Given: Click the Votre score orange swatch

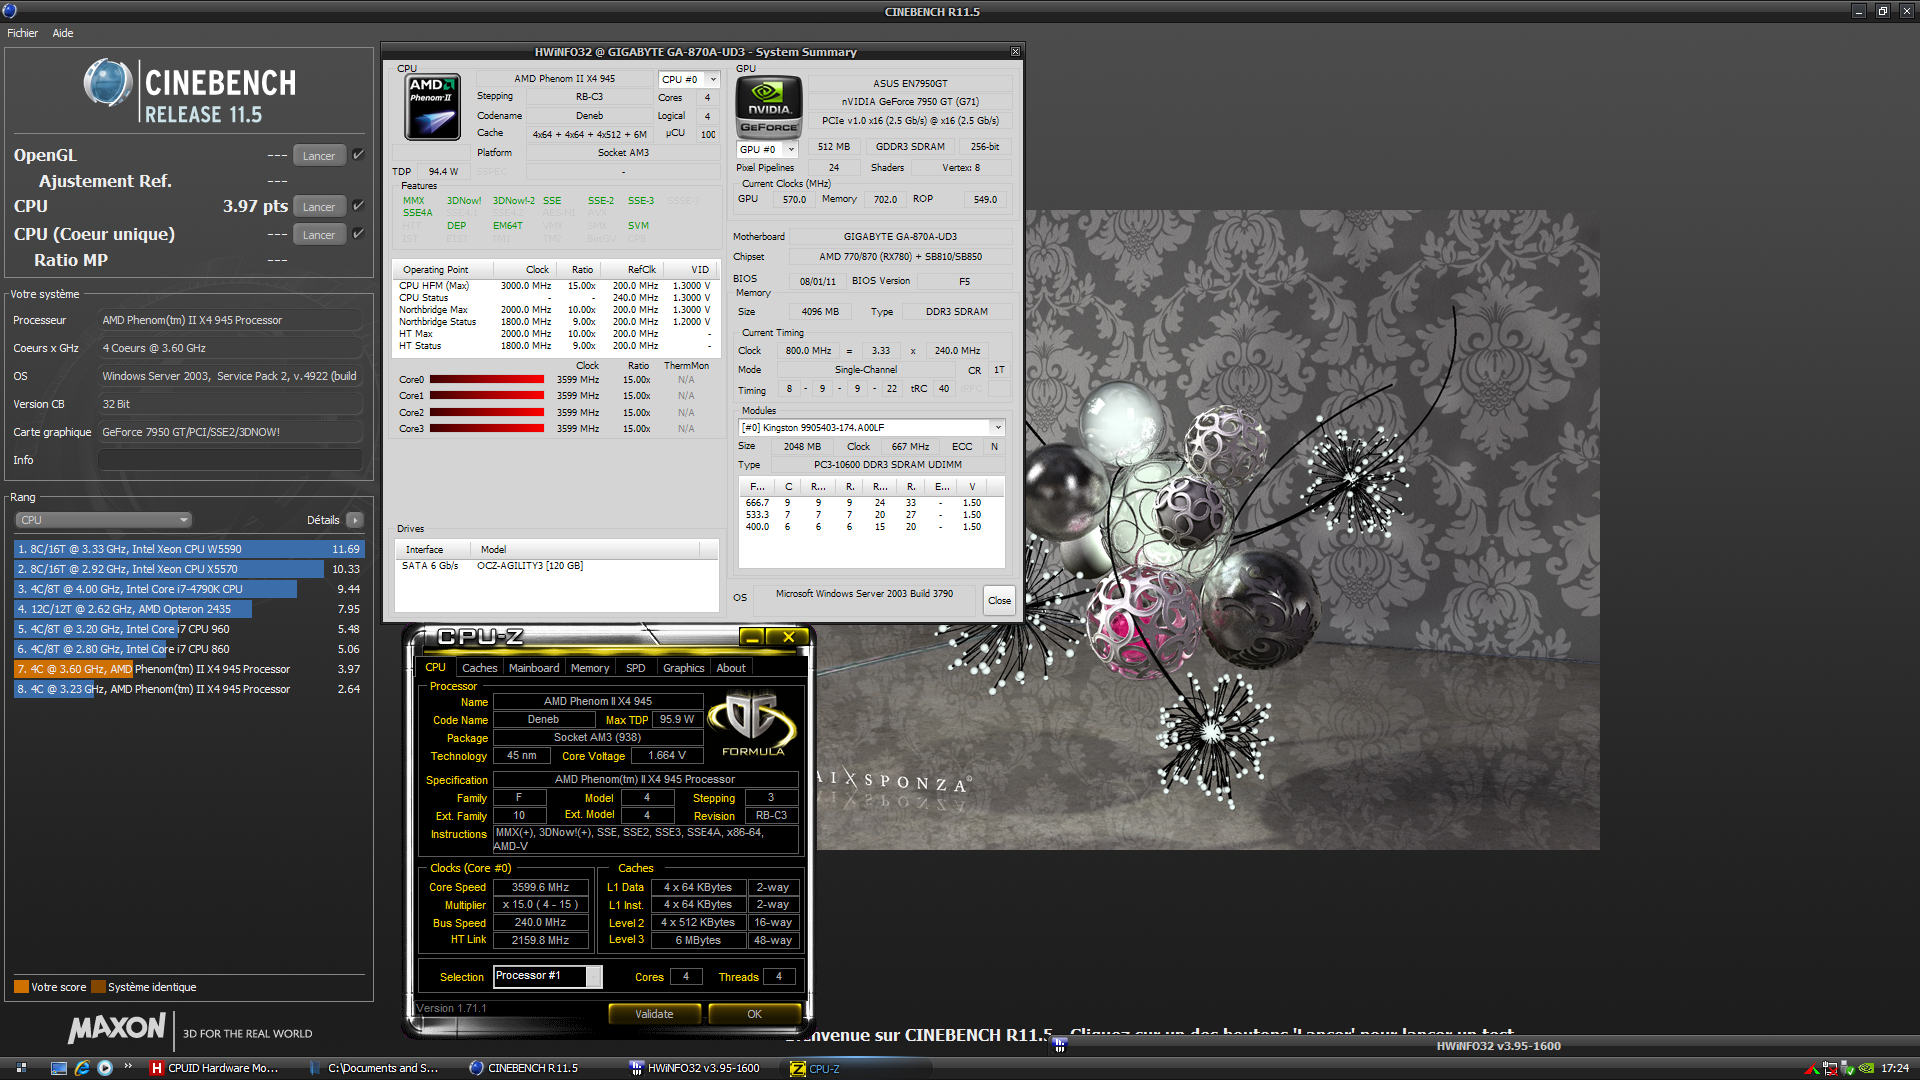Looking at the screenshot, I should click(21, 987).
